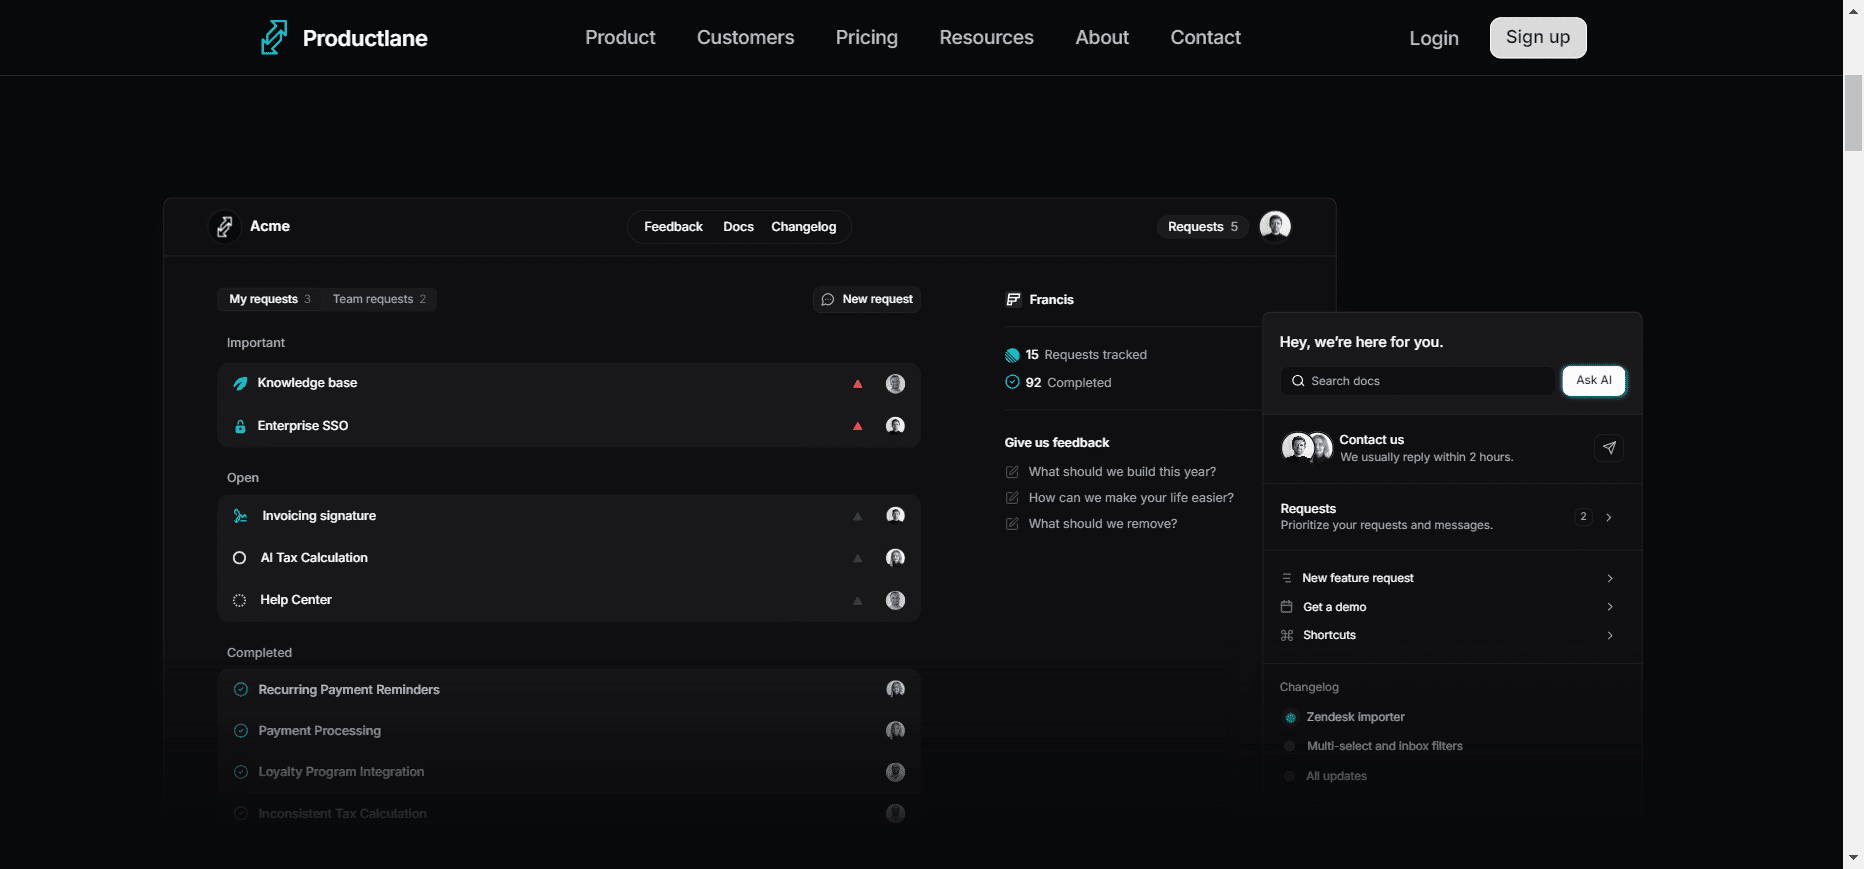The image size is (1864, 869).
Task: Click edit icon beside What should we build
Action: coord(1012,472)
